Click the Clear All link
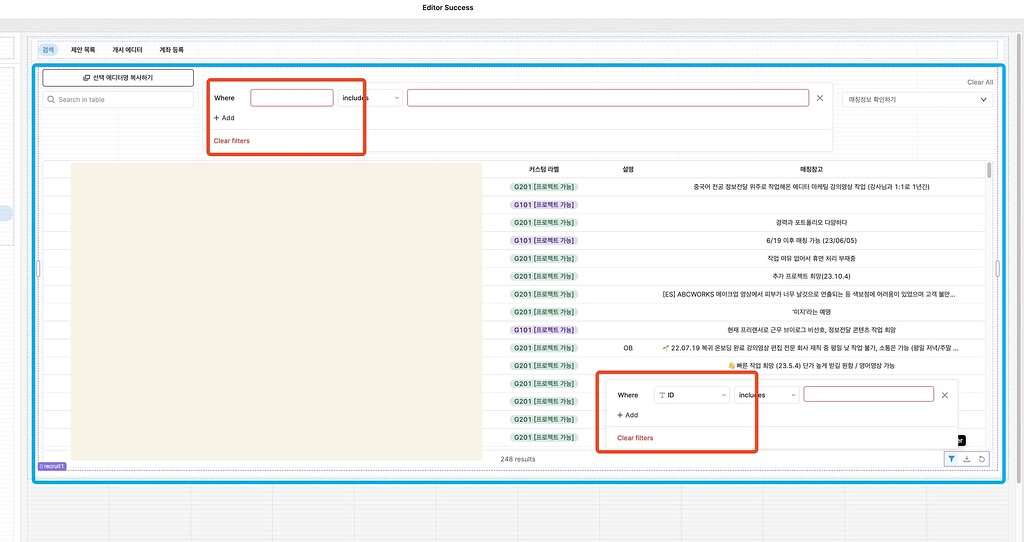Viewport: 1024px width, 542px height. tap(980, 82)
